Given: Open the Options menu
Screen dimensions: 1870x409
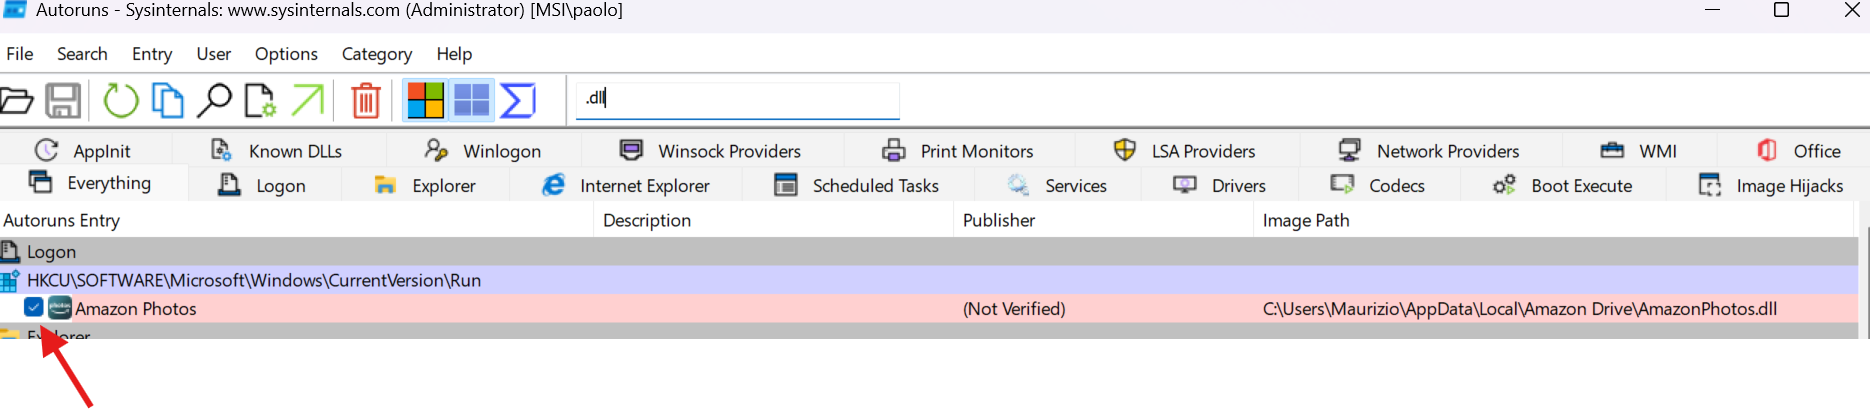Looking at the screenshot, I should pyautogui.click(x=286, y=54).
